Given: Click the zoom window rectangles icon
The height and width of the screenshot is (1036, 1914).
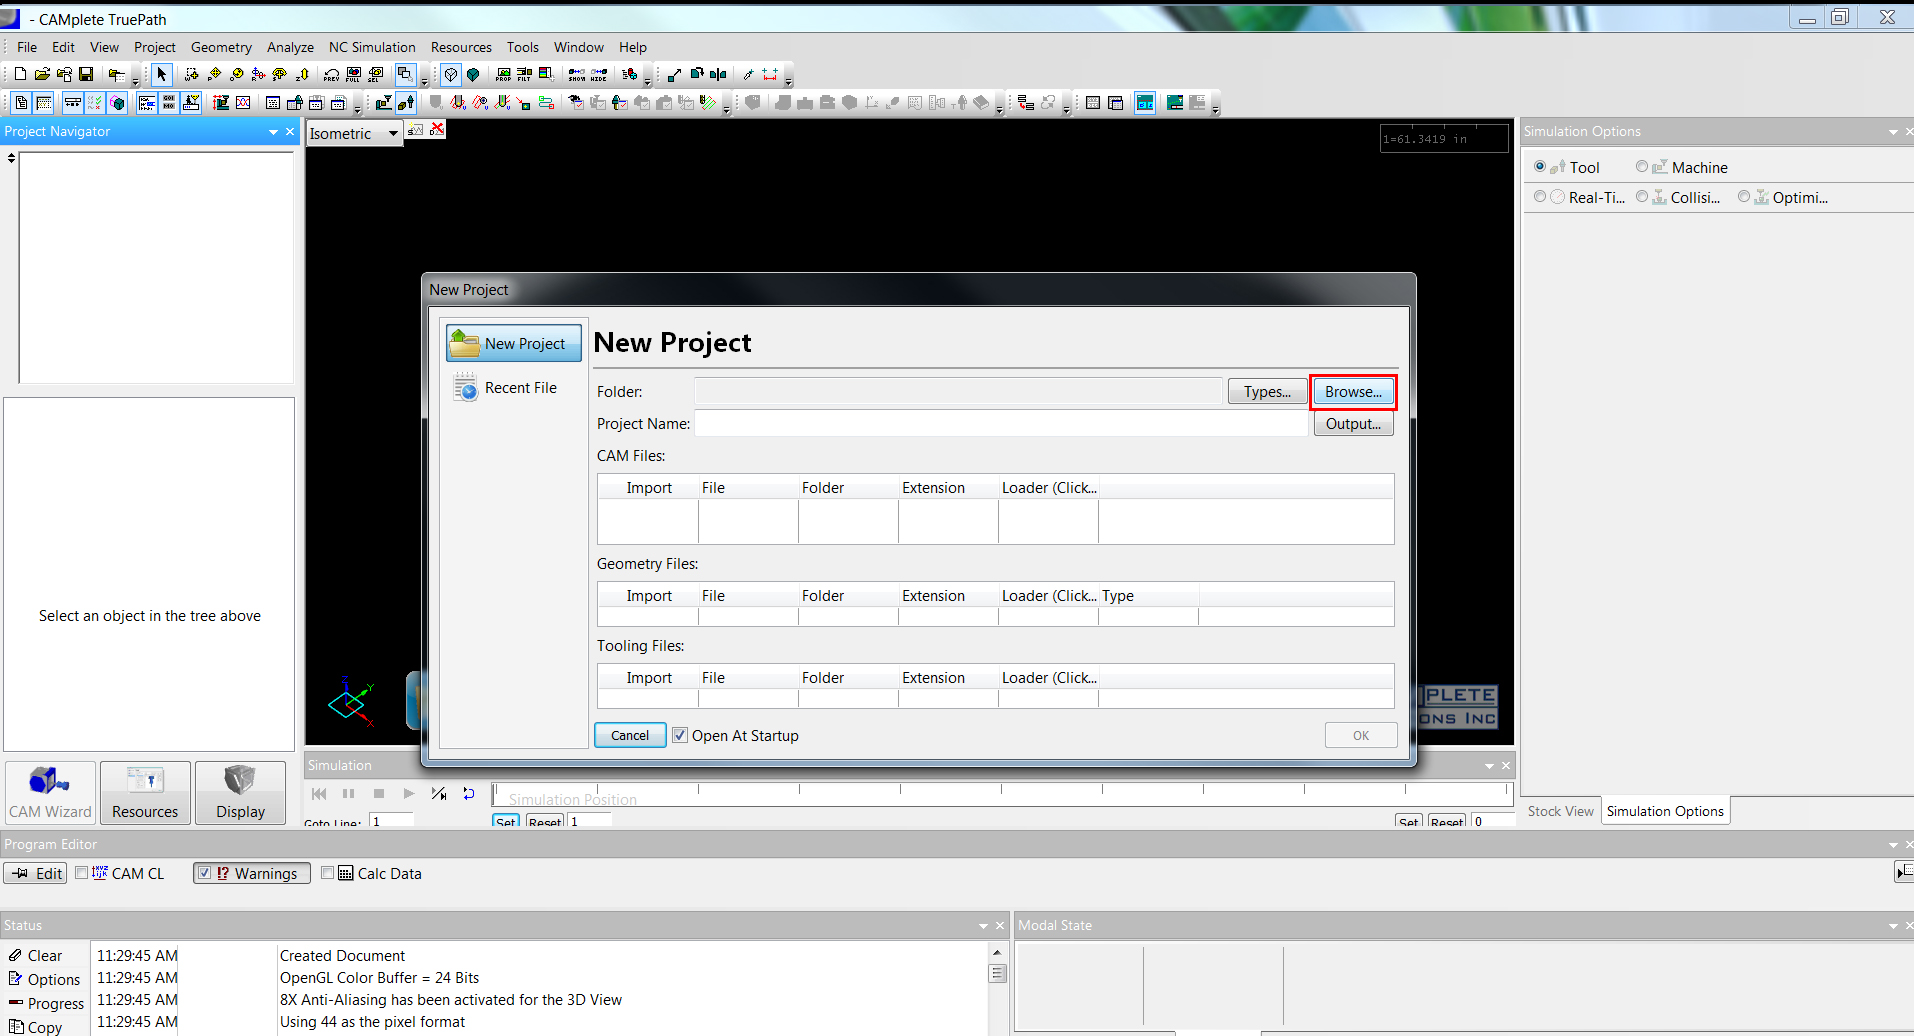Looking at the screenshot, I should pos(405,75).
